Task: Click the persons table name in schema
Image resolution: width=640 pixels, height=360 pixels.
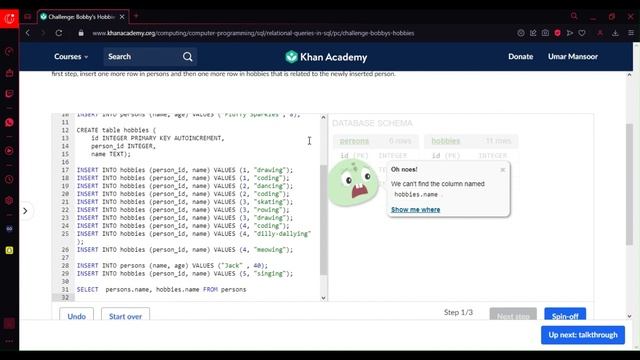Action: coord(354,141)
